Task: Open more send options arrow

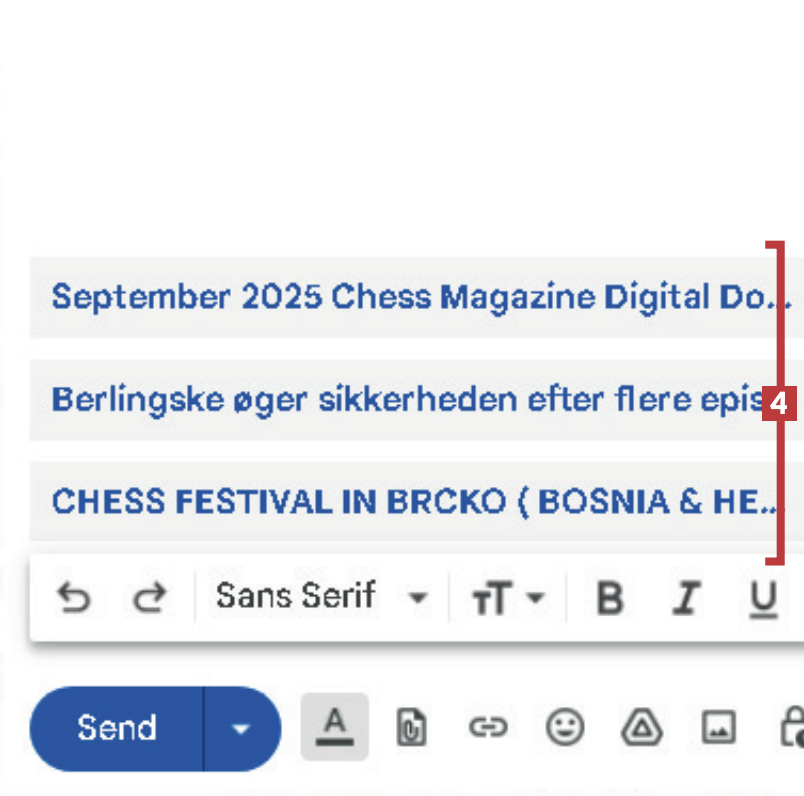Action: click(241, 728)
